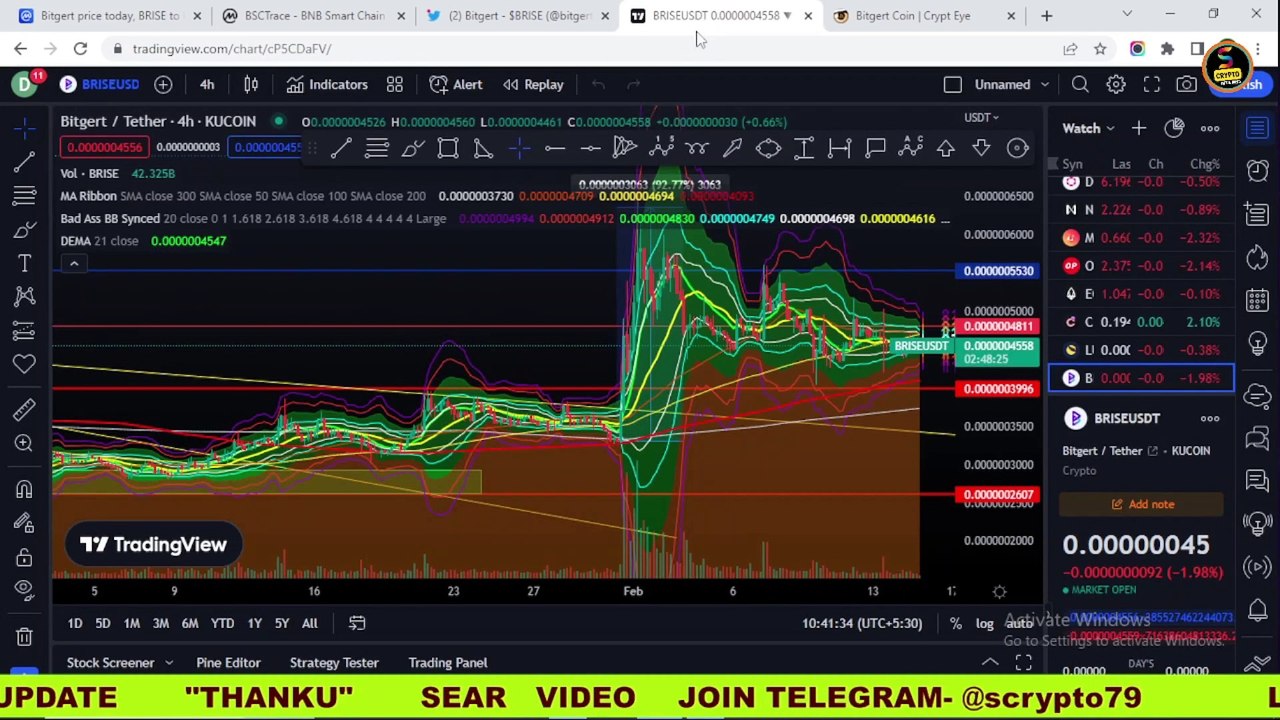Image resolution: width=1280 pixels, height=720 pixels.
Task: Open the BRISEUSDT details three-dots menu
Action: 1210,418
